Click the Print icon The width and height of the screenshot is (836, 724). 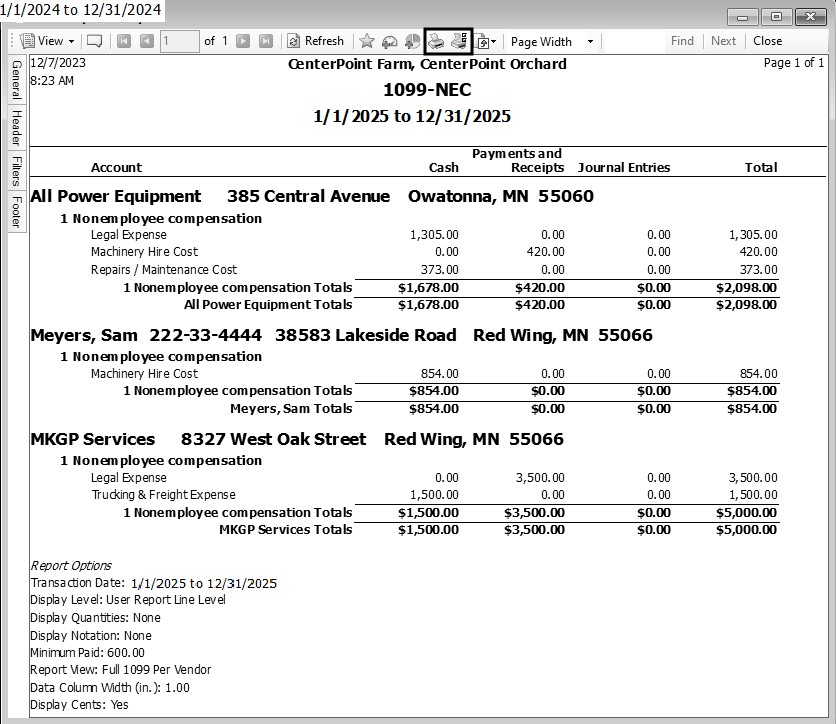coord(436,41)
